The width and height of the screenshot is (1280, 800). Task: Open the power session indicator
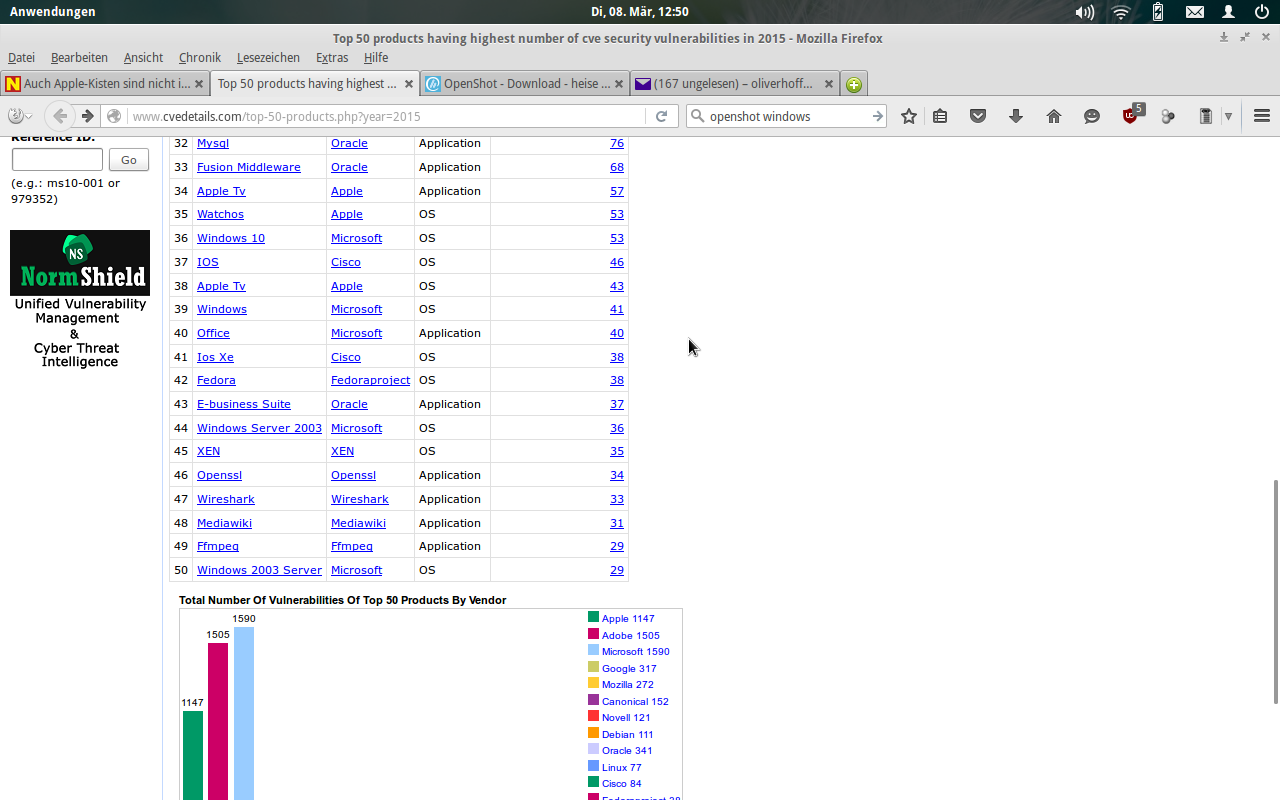(1262, 12)
